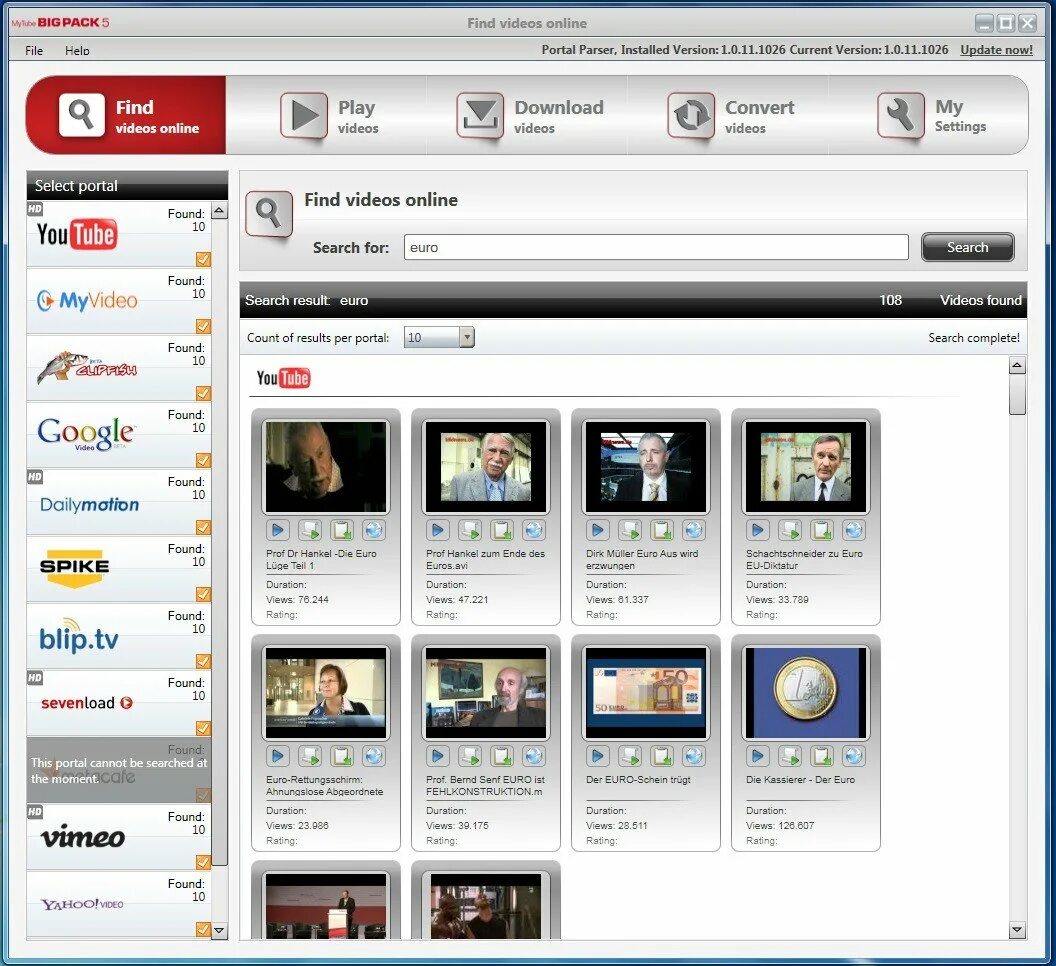Click page-with-green-arrow icon under 'Prof. Bernd Senf EURO'

[x=470, y=756]
